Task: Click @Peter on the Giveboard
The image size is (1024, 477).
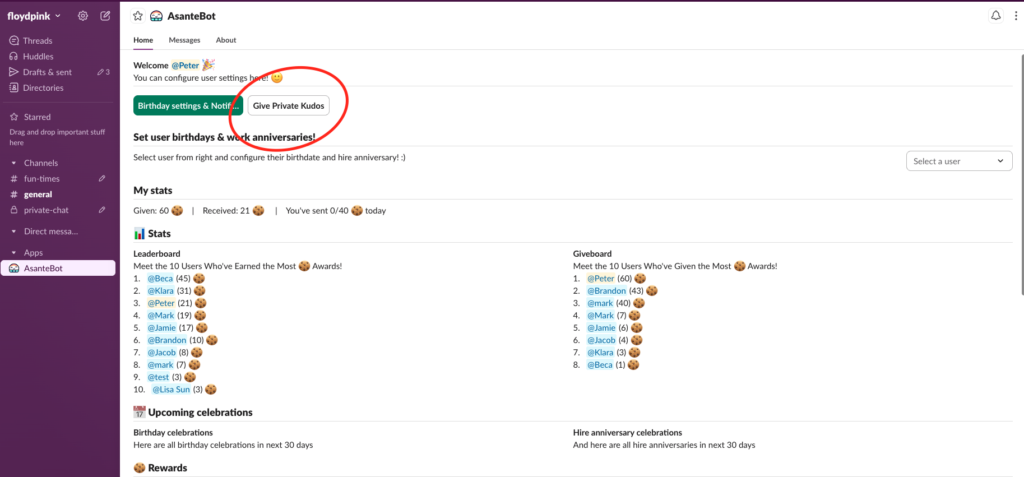Action: [601, 279]
